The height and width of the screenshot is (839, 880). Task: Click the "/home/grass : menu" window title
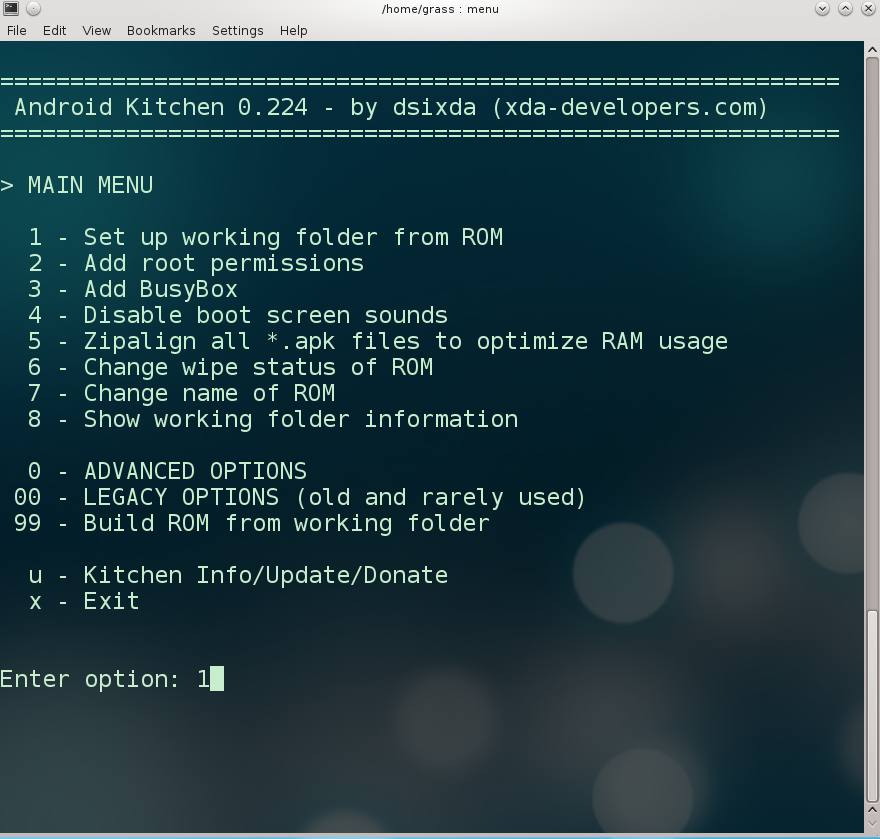coord(440,9)
